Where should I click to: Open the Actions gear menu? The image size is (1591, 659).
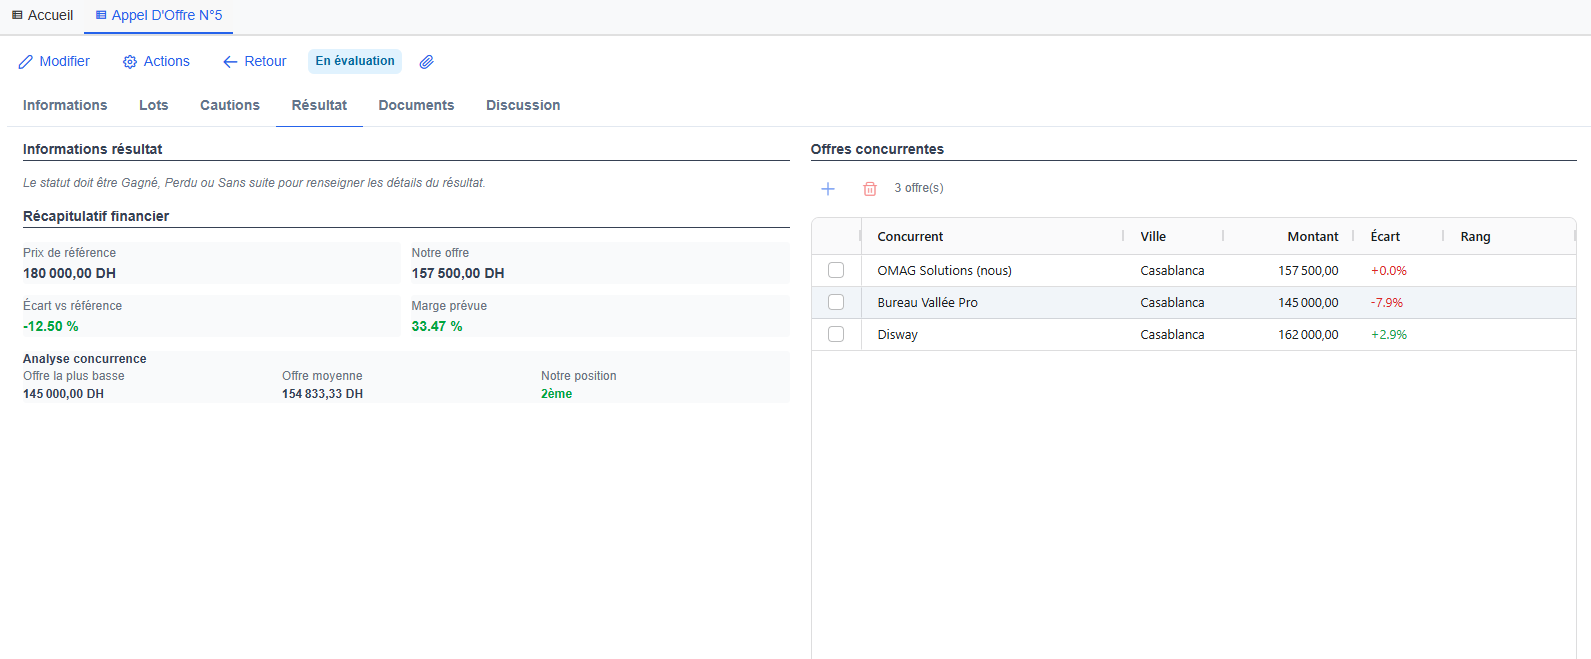(156, 62)
